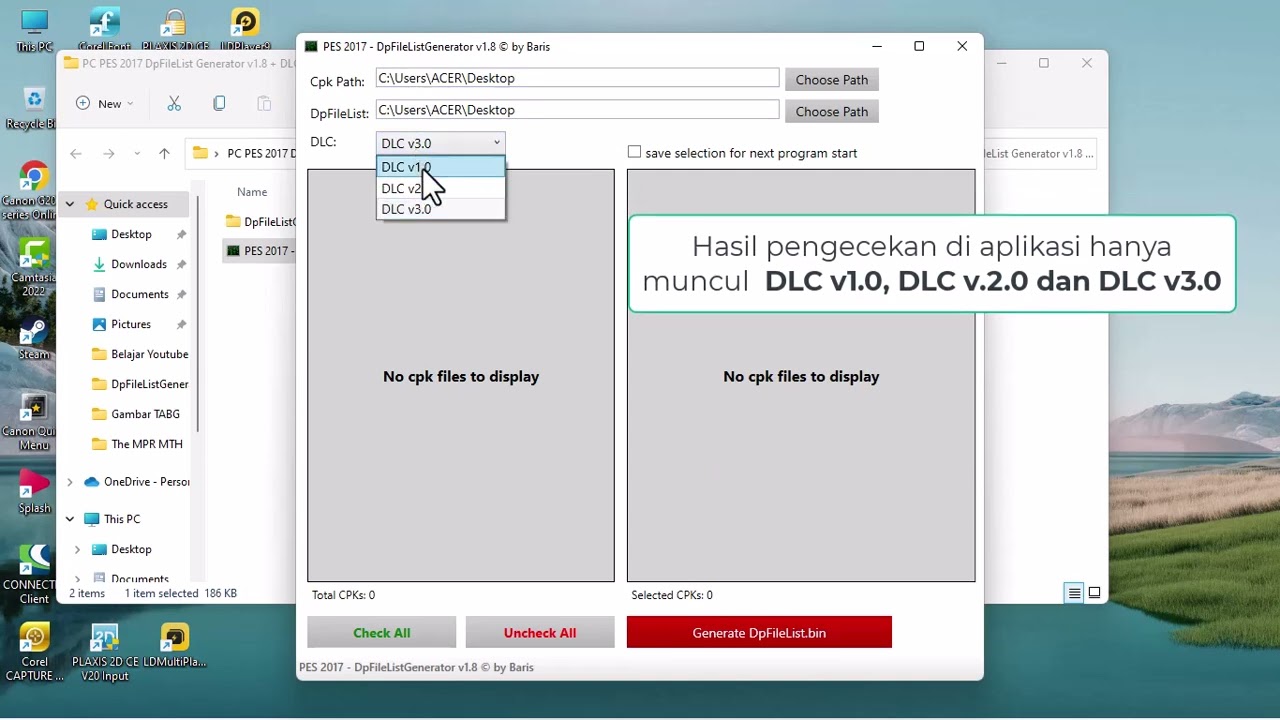1280x720 pixels.
Task: Switch Explorer to large icons view
Action: click(x=1094, y=593)
